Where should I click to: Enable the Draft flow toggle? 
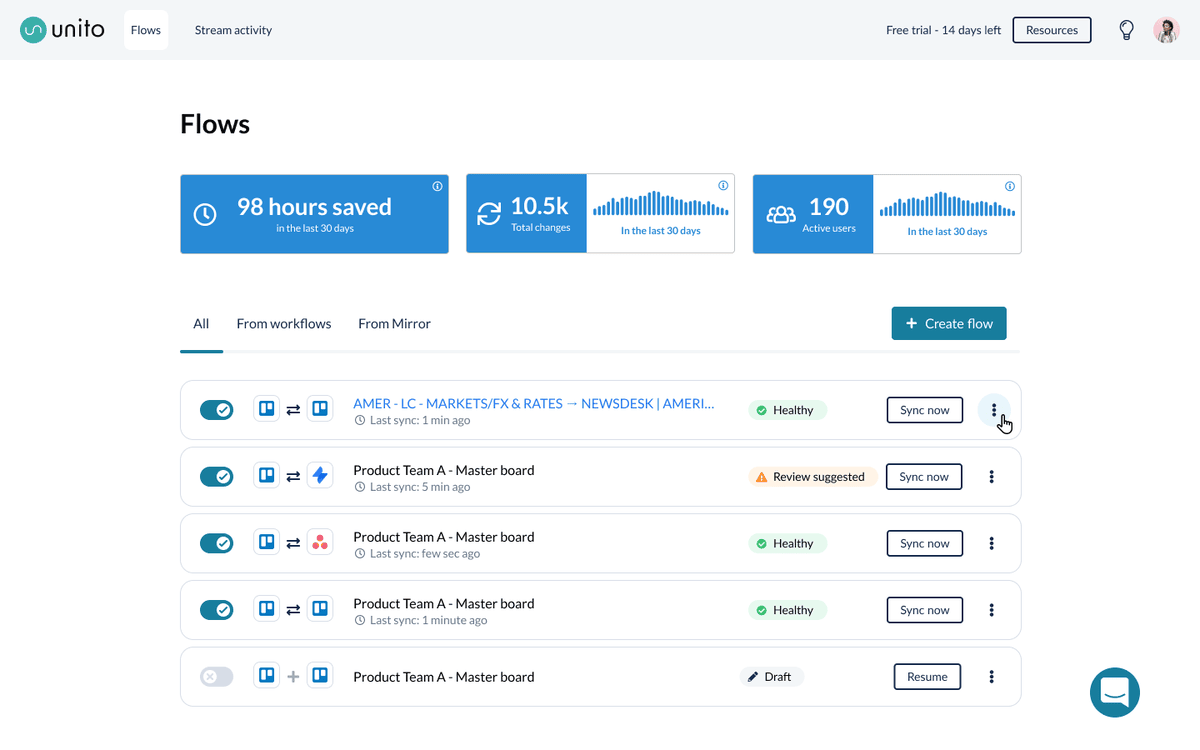216,677
